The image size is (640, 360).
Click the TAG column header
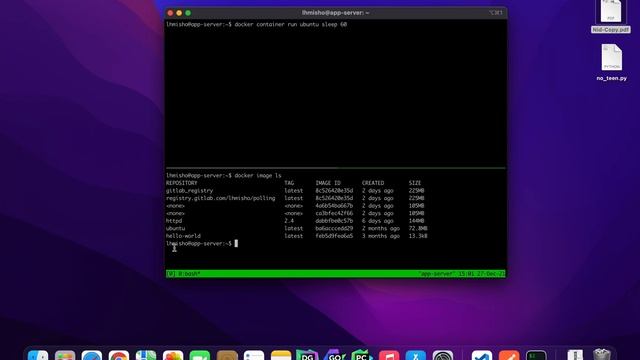[289, 183]
